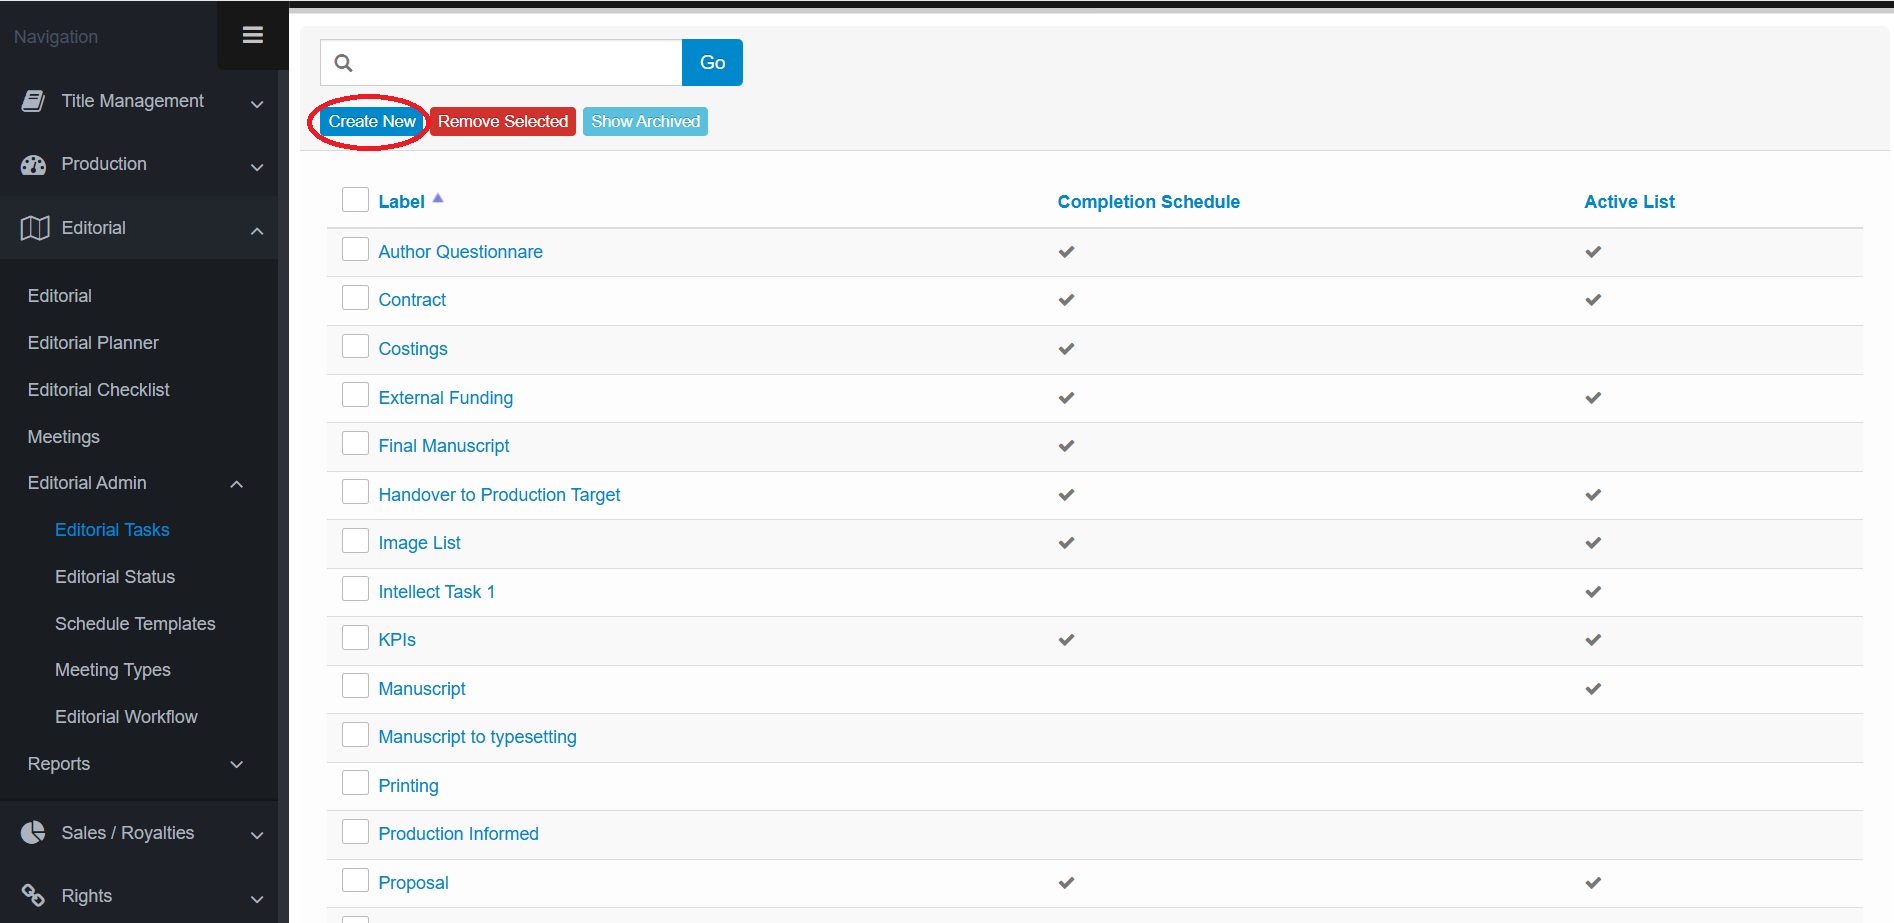Select the Costings row checkbox
Screen dimensions: 1894x923
(x=355, y=346)
